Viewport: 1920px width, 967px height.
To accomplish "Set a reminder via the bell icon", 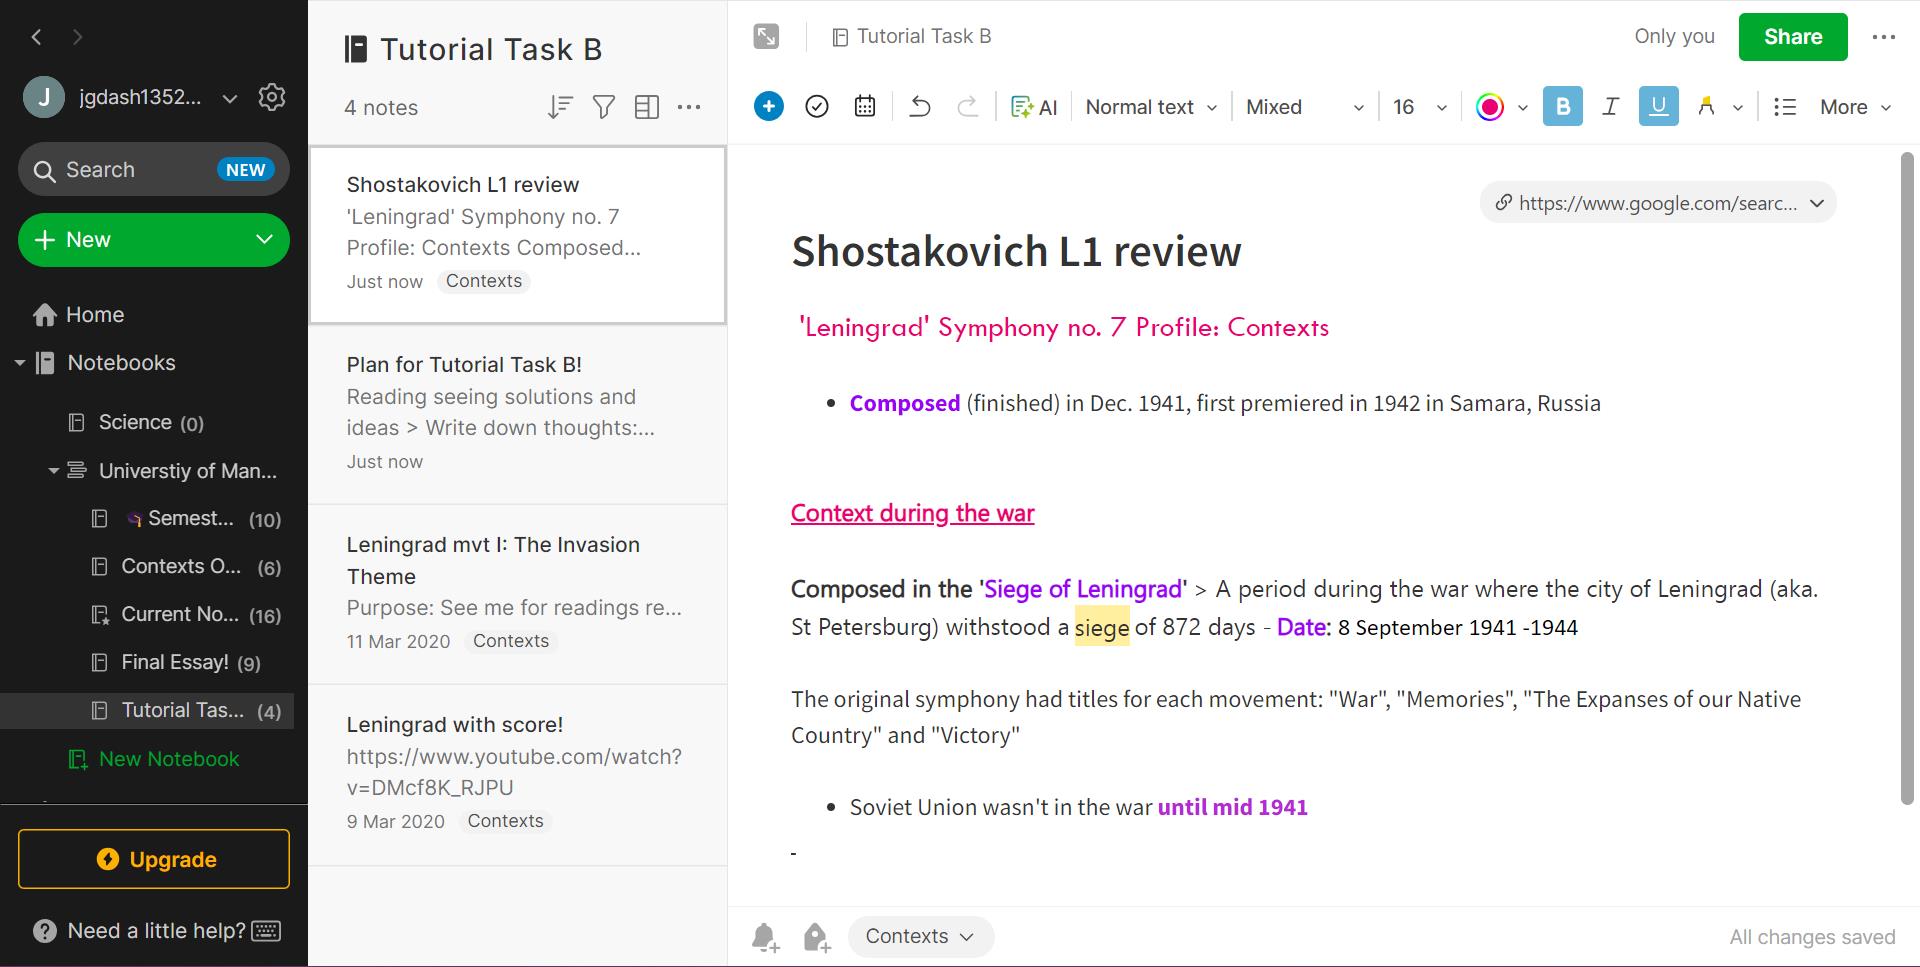I will 764,937.
